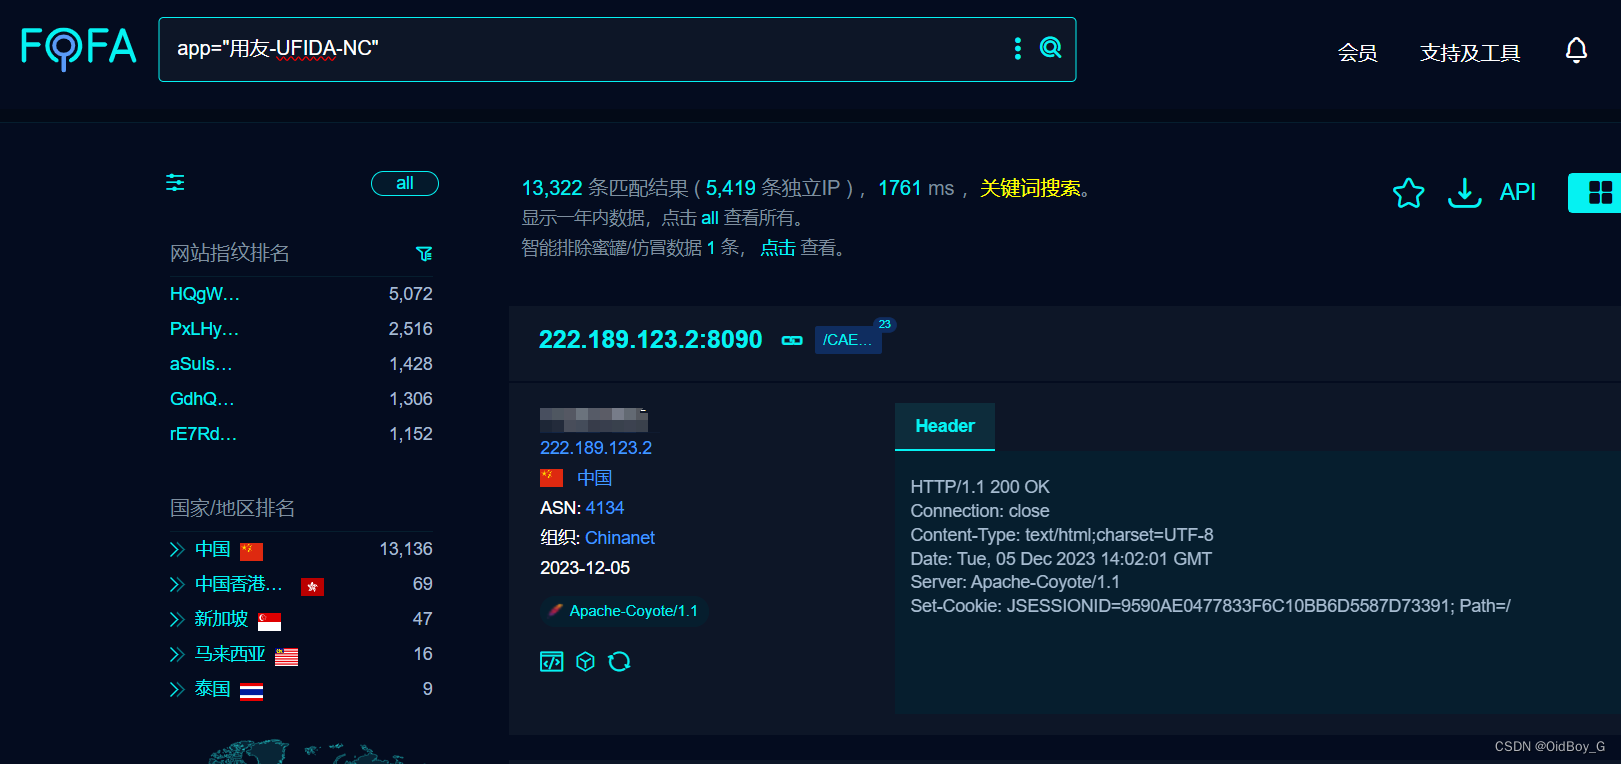Open the API link

pos(1517,192)
